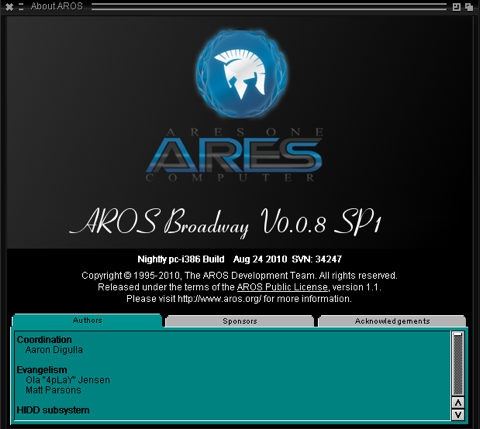
Task: Click the HIDD subsystem heading
Action: (x=53, y=410)
